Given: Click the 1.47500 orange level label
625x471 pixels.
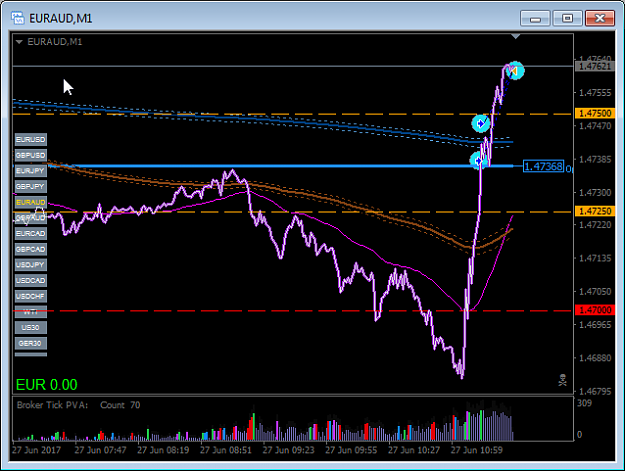Looking at the screenshot, I should [595, 113].
